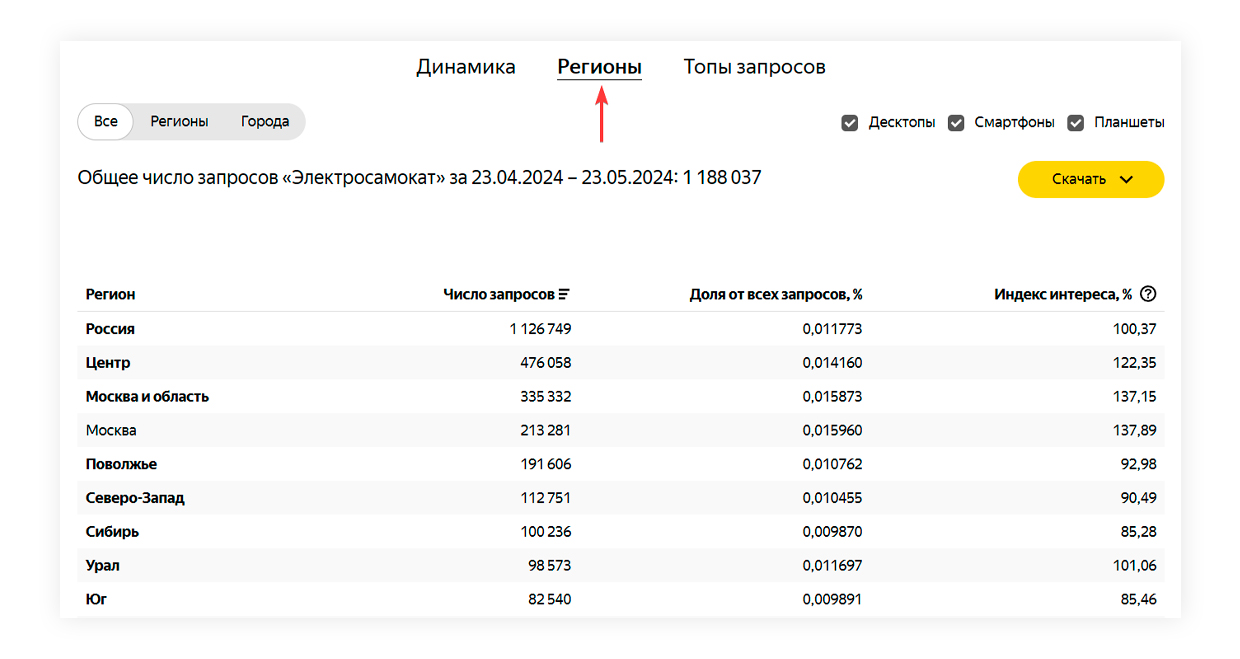Select the Все filter option
This screenshot has height=659, width=1240.
[106, 122]
